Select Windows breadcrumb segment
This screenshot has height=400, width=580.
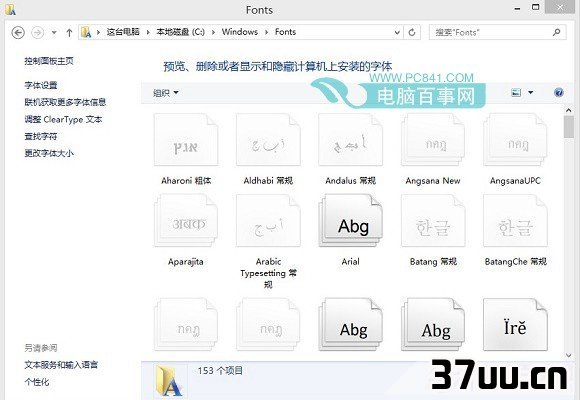coord(240,32)
